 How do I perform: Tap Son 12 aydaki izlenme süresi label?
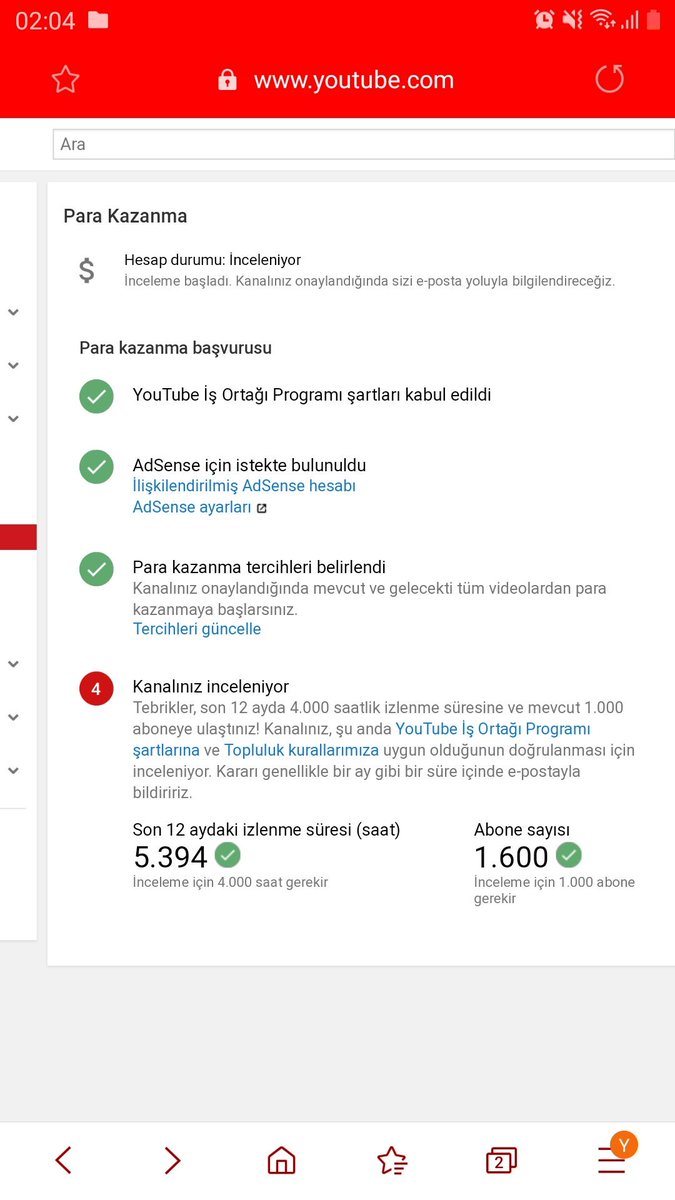click(266, 830)
